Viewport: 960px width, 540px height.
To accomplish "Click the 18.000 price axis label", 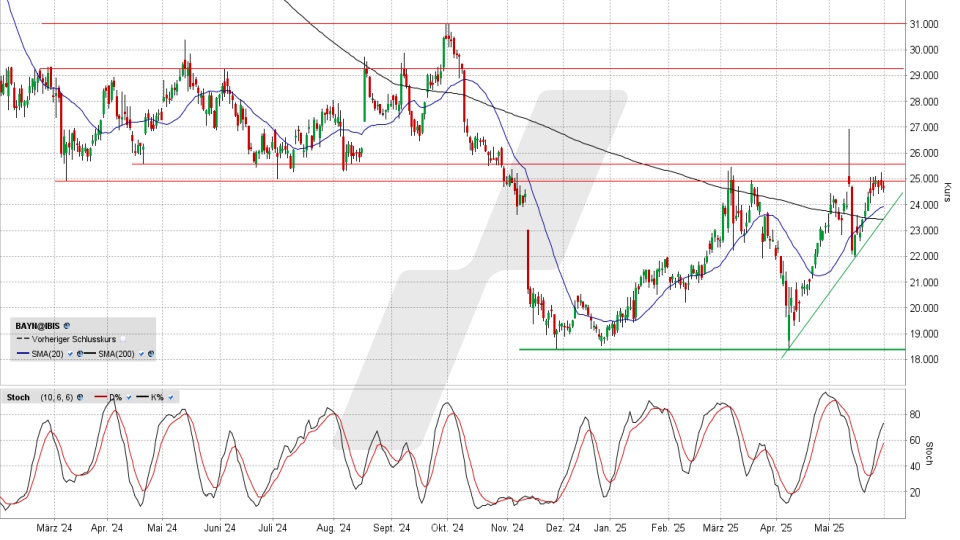I will click(x=924, y=359).
